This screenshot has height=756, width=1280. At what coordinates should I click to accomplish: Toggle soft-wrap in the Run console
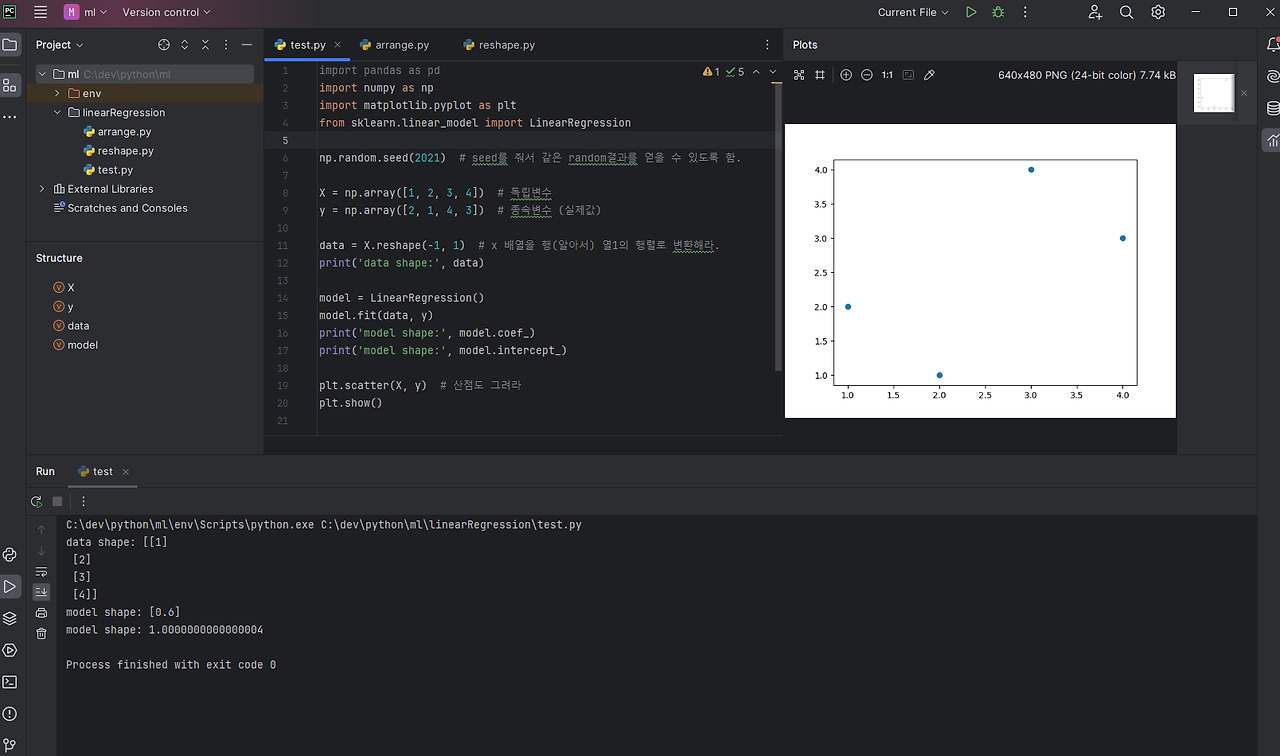(x=41, y=572)
